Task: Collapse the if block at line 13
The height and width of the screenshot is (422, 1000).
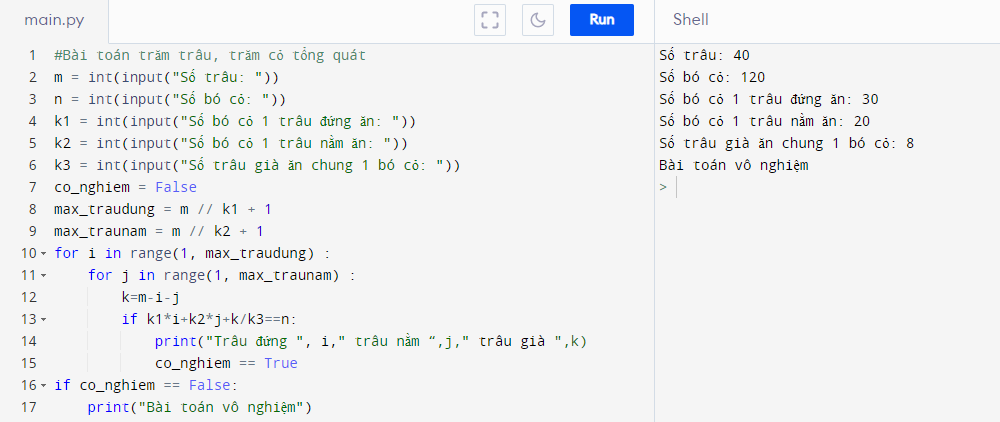Action: (43, 319)
